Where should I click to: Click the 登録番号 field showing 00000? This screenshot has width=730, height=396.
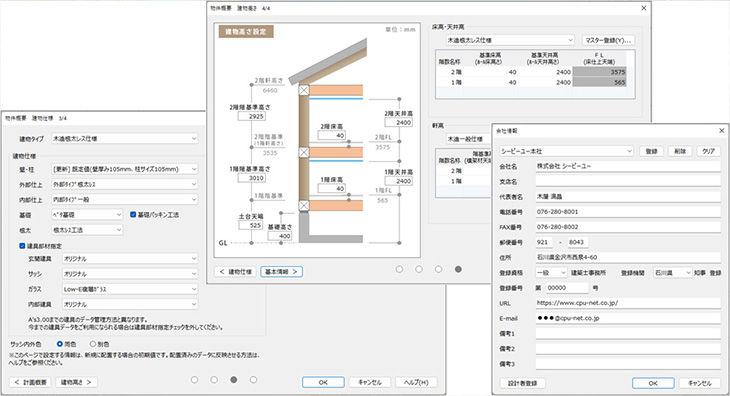pos(567,288)
